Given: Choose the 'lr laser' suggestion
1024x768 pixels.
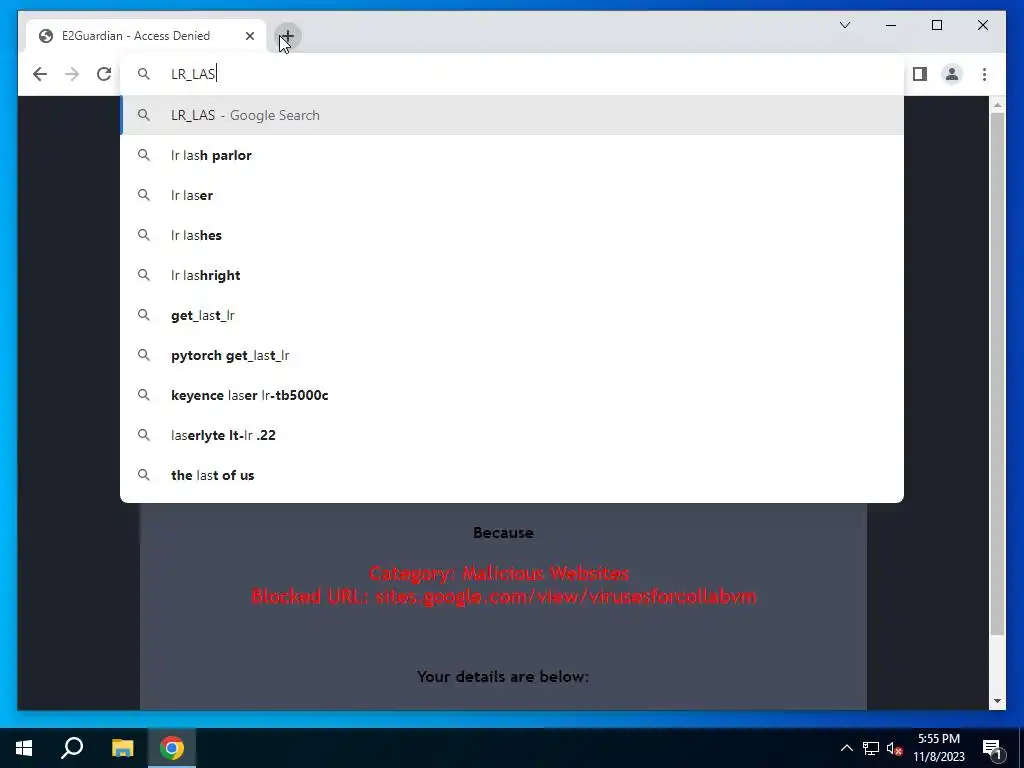Looking at the screenshot, I should pos(512,195).
